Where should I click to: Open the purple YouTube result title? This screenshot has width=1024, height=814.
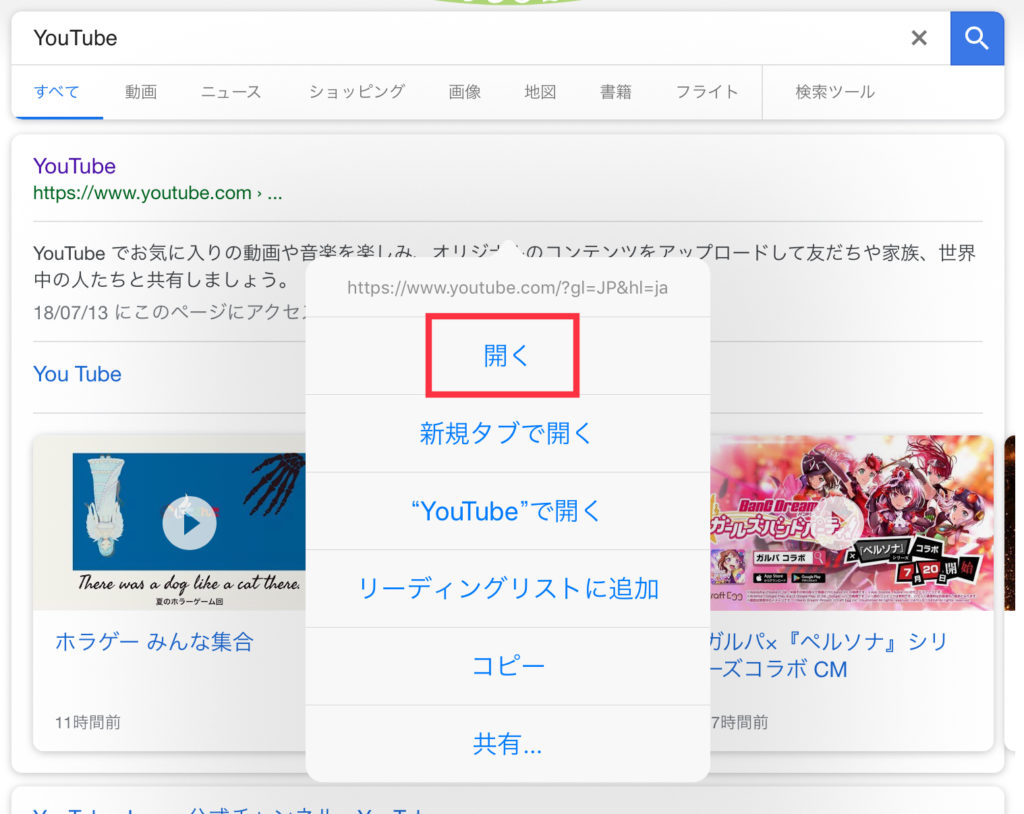(74, 166)
